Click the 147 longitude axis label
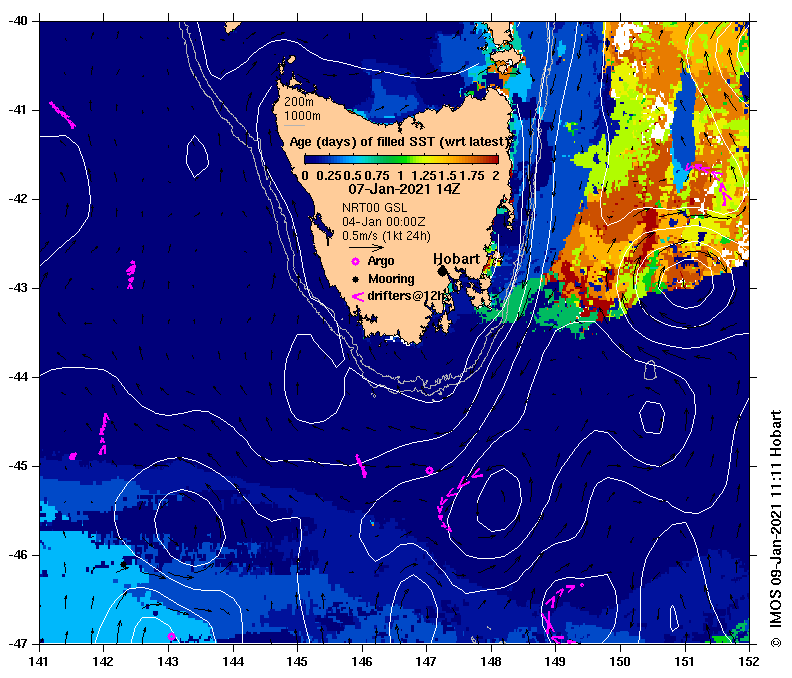 426,662
